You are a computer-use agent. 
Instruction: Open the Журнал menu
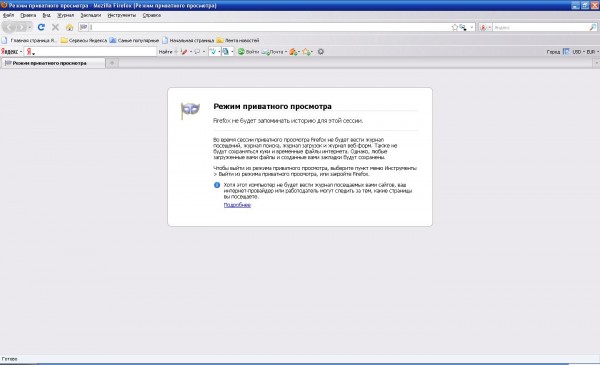(65, 15)
